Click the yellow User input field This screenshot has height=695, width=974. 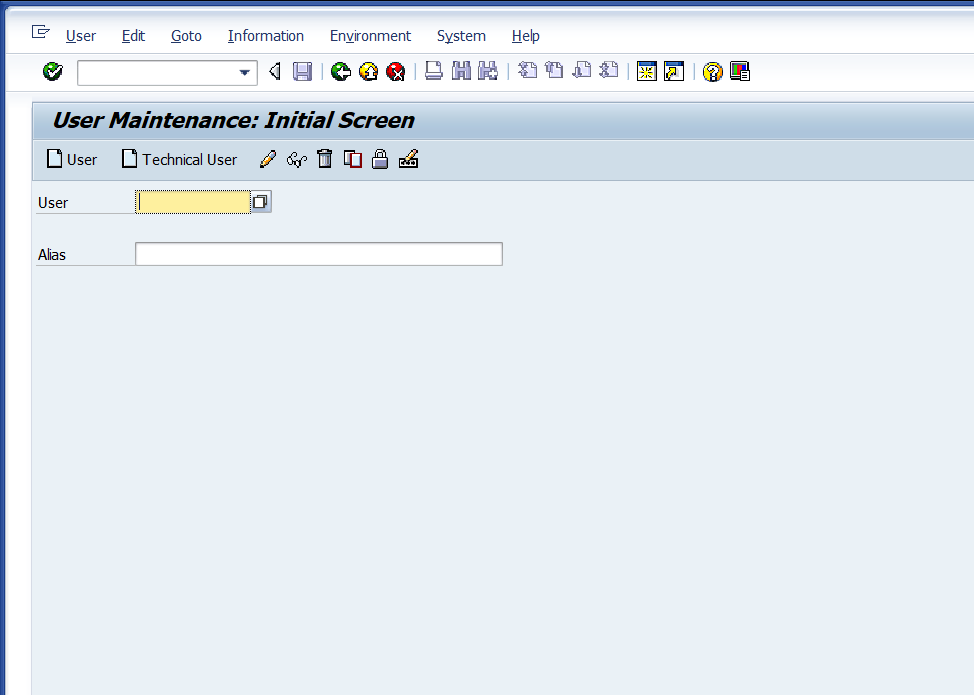193,202
